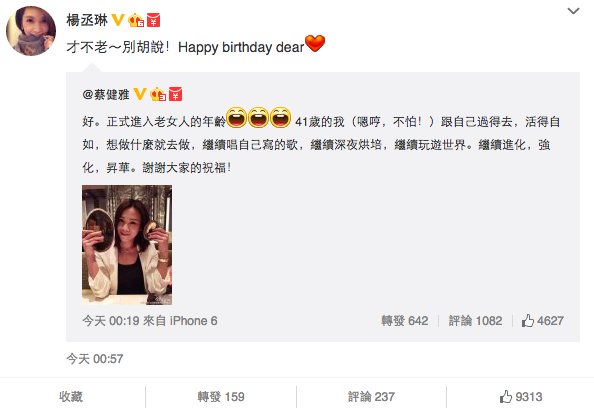The height and width of the screenshot is (411, 594).
Task: Click the gold V verified badge beside 蔡健雅
Action: [x=140, y=94]
